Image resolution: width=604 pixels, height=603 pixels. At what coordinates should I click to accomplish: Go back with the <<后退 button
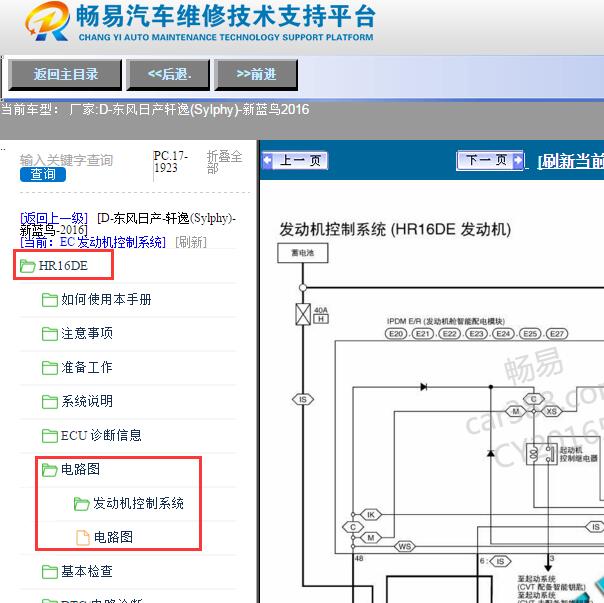(168, 75)
